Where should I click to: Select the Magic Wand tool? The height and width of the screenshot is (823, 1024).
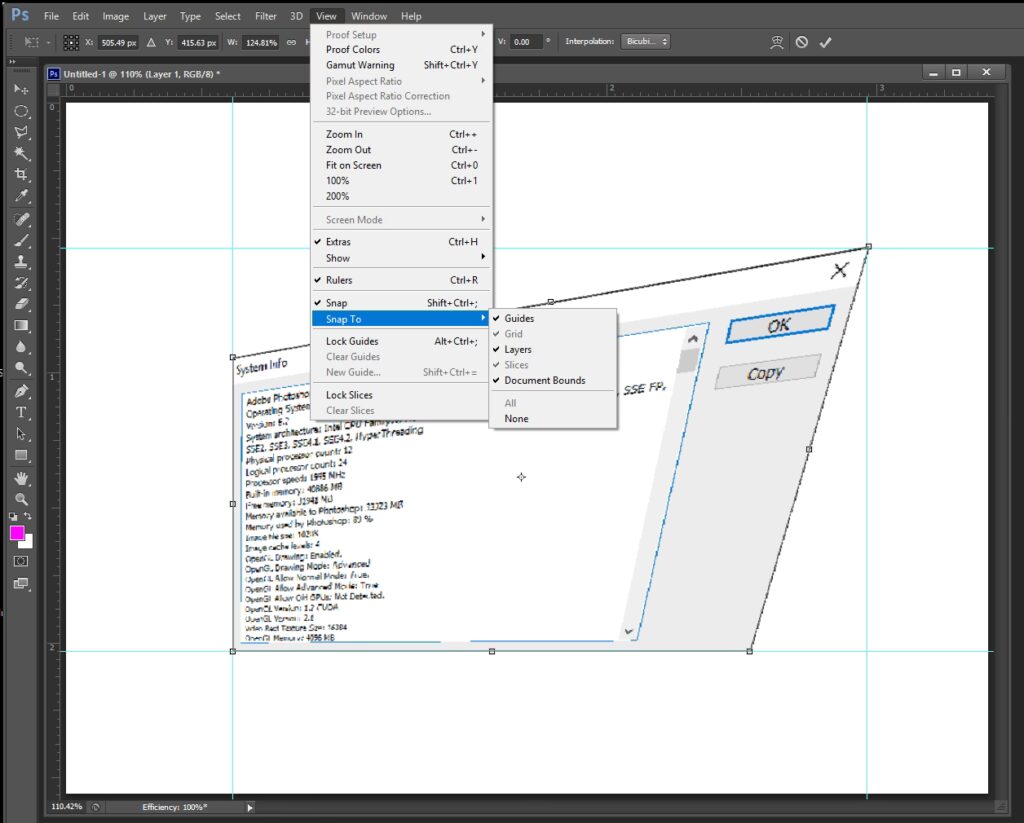pos(21,153)
